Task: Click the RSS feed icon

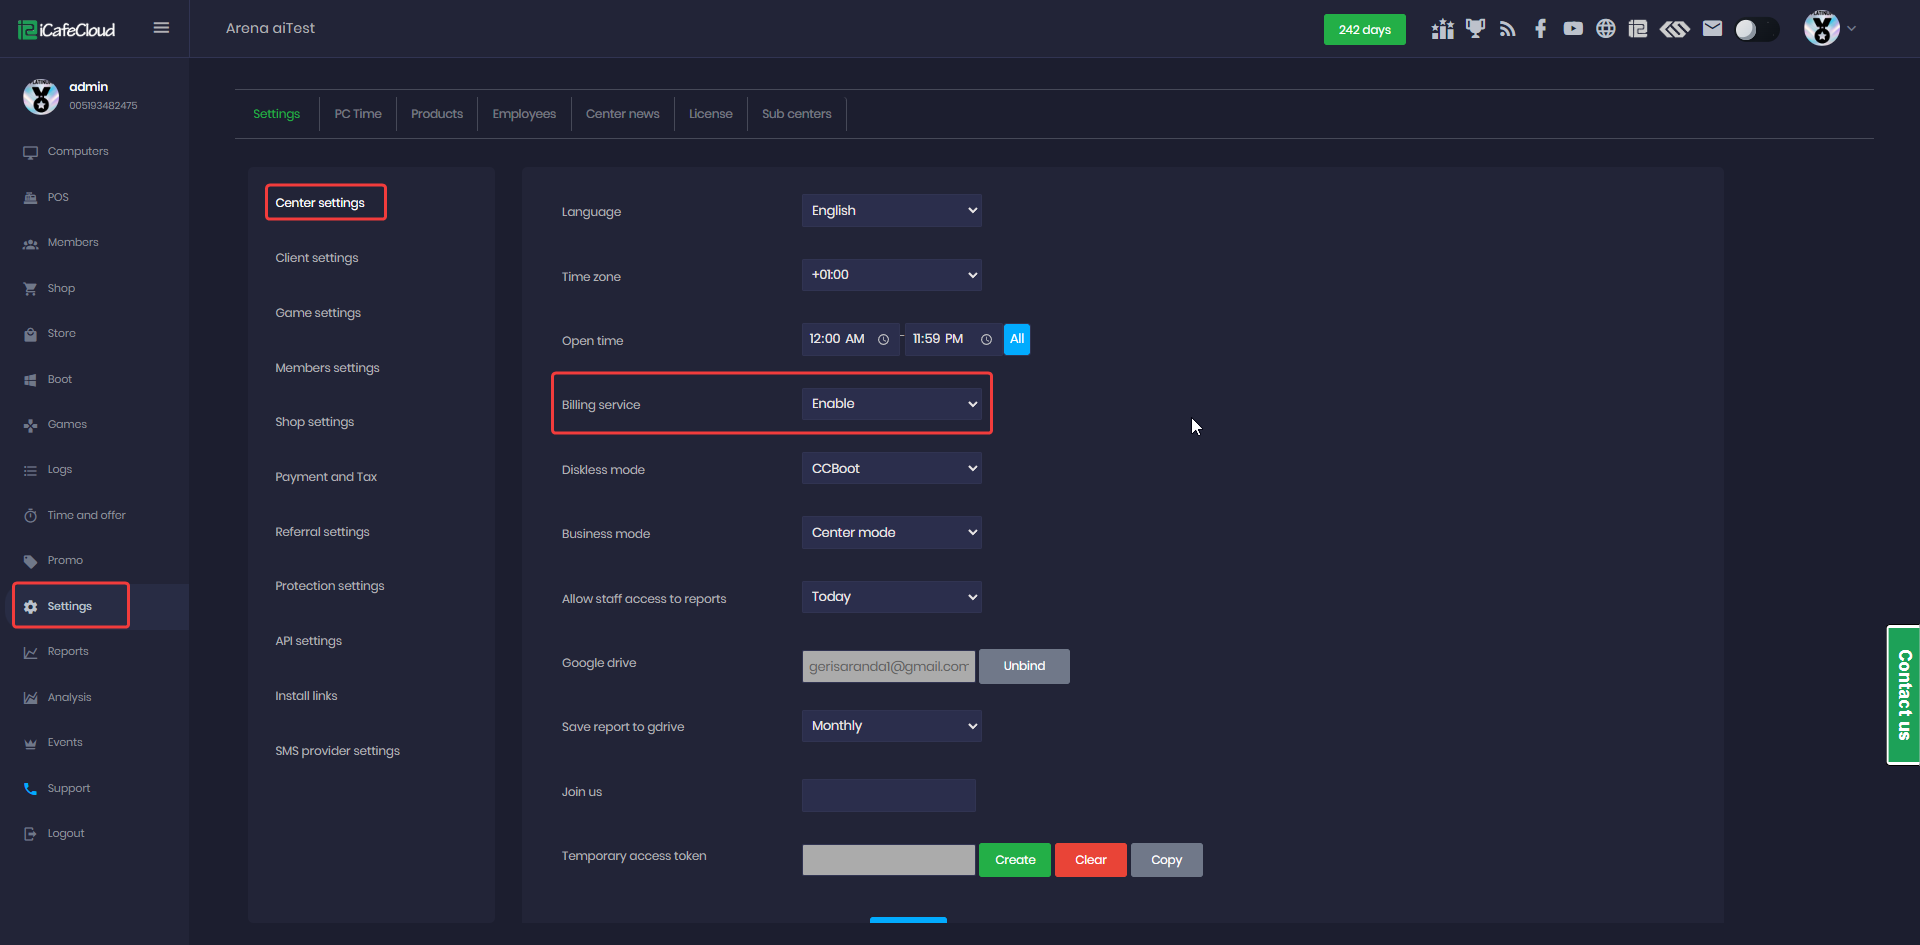Action: [x=1507, y=29]
